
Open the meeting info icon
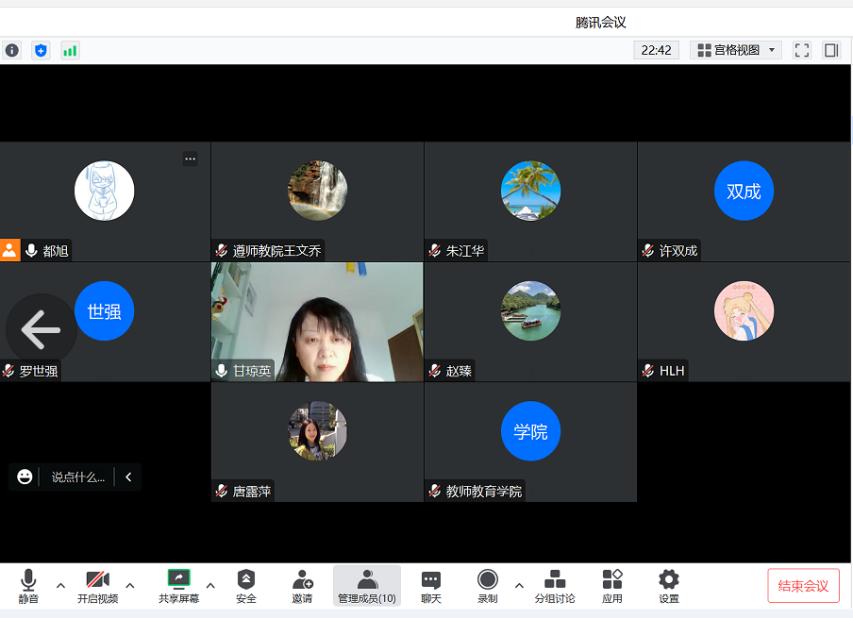pyautogui.click(x=12, y=51)
